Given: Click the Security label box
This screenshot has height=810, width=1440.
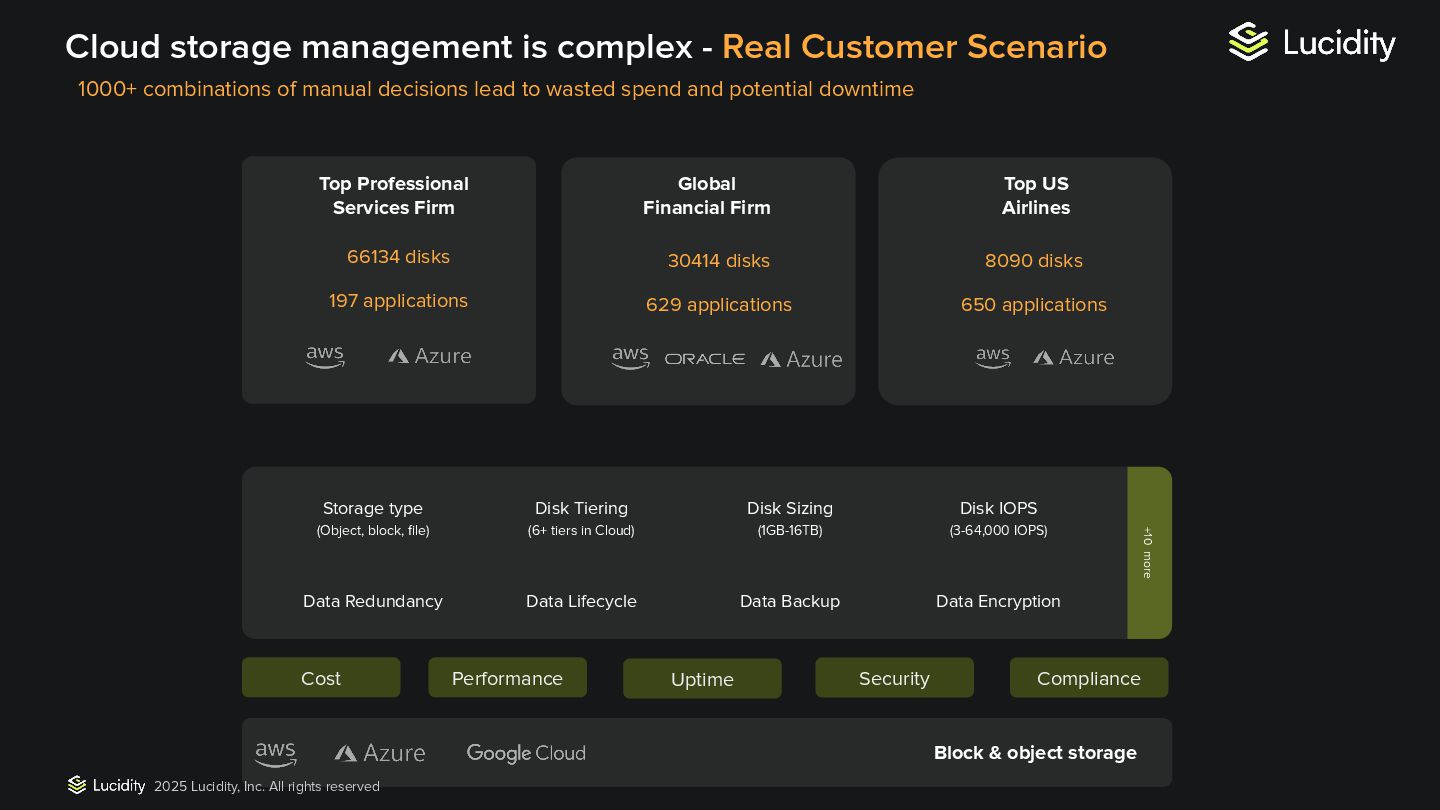Looking at the screenshot, I should 894,678.
